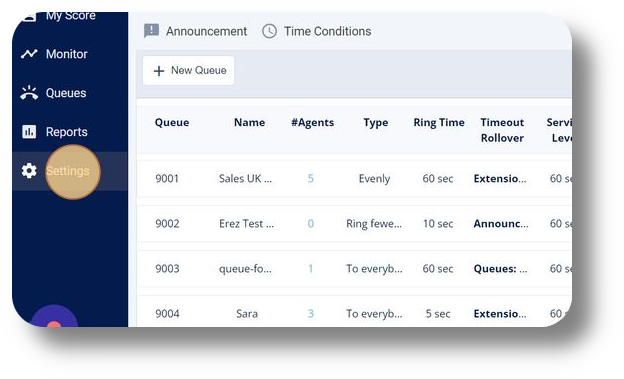Go to Settings in the sidebar

[x=70, y=171]
